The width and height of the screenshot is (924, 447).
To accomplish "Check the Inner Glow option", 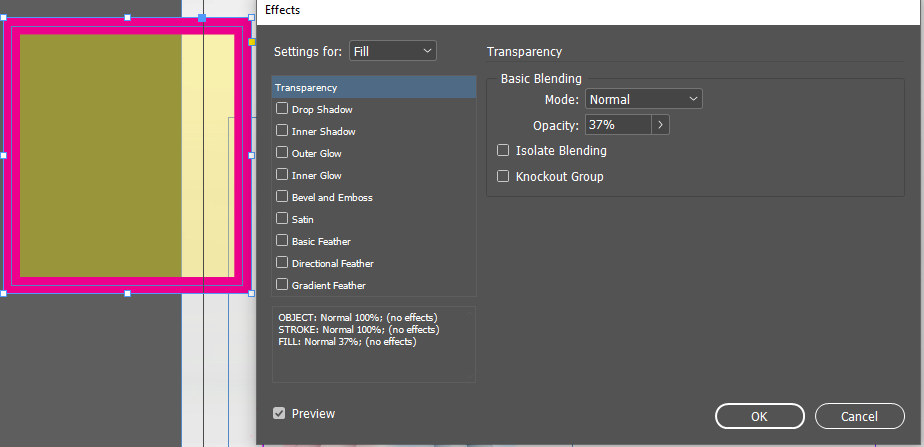I will [283, 175].
